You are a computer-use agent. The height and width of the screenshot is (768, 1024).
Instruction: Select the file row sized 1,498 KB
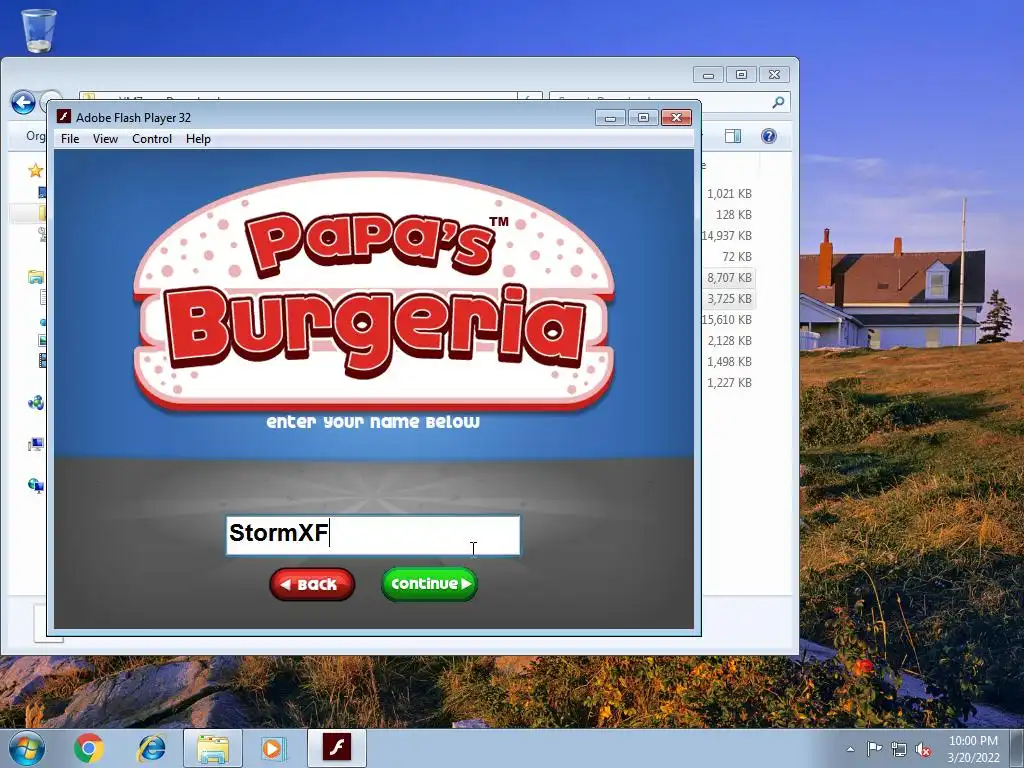click(x=729, y=361)
